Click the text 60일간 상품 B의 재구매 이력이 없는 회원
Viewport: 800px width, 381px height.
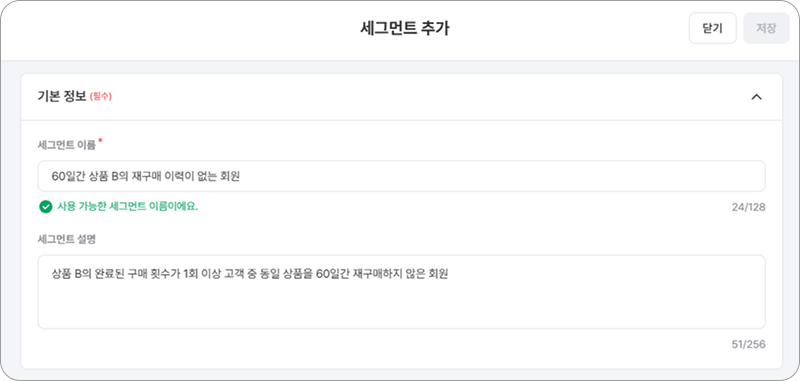(x=145, y=176)
